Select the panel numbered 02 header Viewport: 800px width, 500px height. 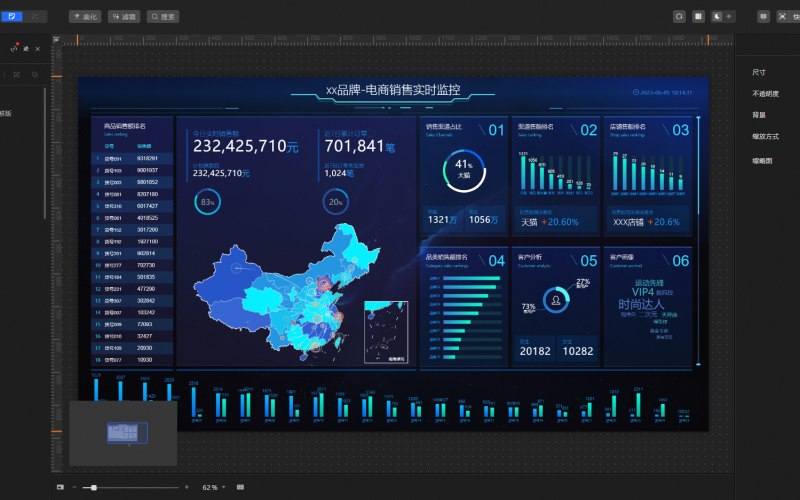tap(557, 130)
